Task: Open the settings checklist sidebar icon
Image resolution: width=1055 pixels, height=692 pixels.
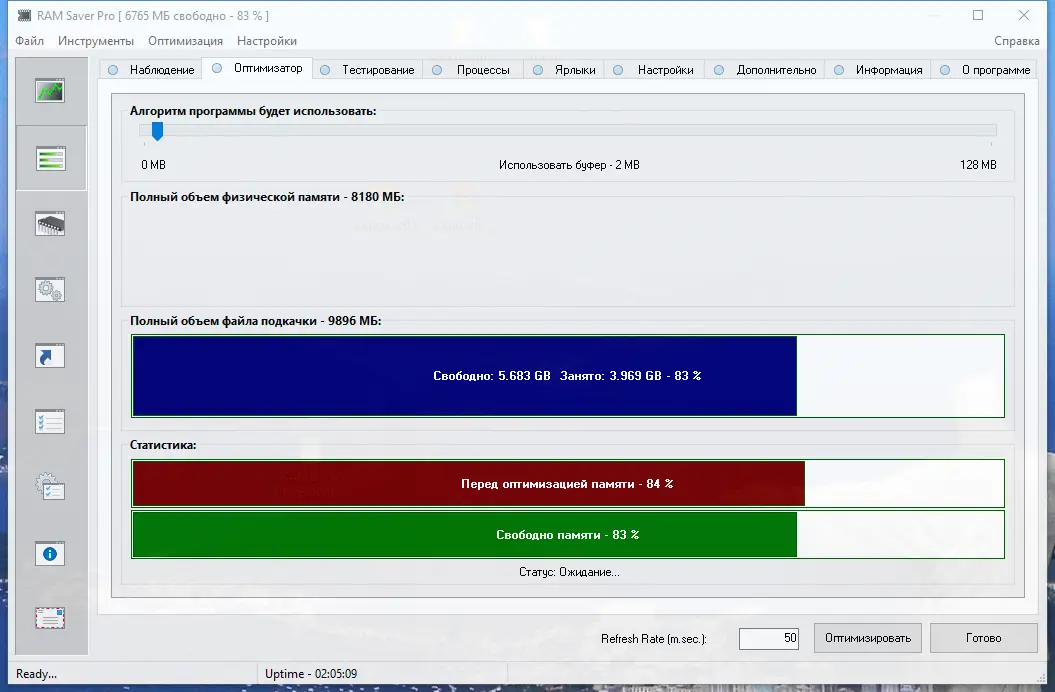Action: 50,421
